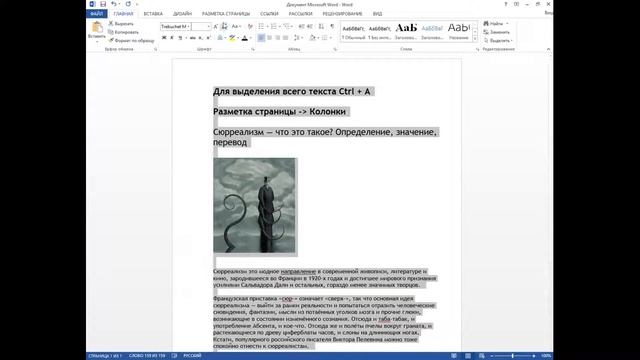Open line spacing options
Viewport: 640px width, 360px height.
[298, 38]
